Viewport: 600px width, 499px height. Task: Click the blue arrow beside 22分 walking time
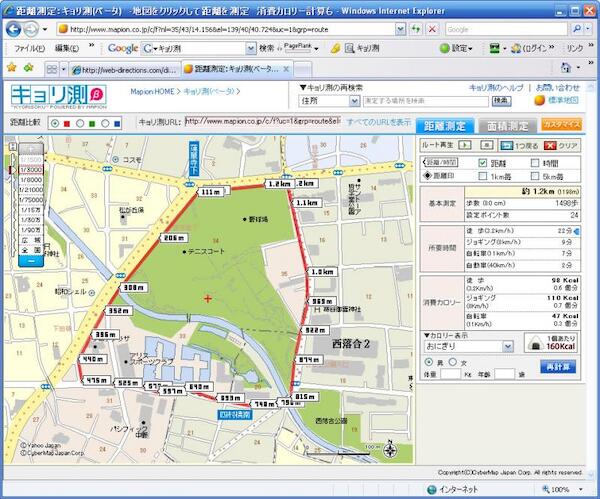[577, 231]
